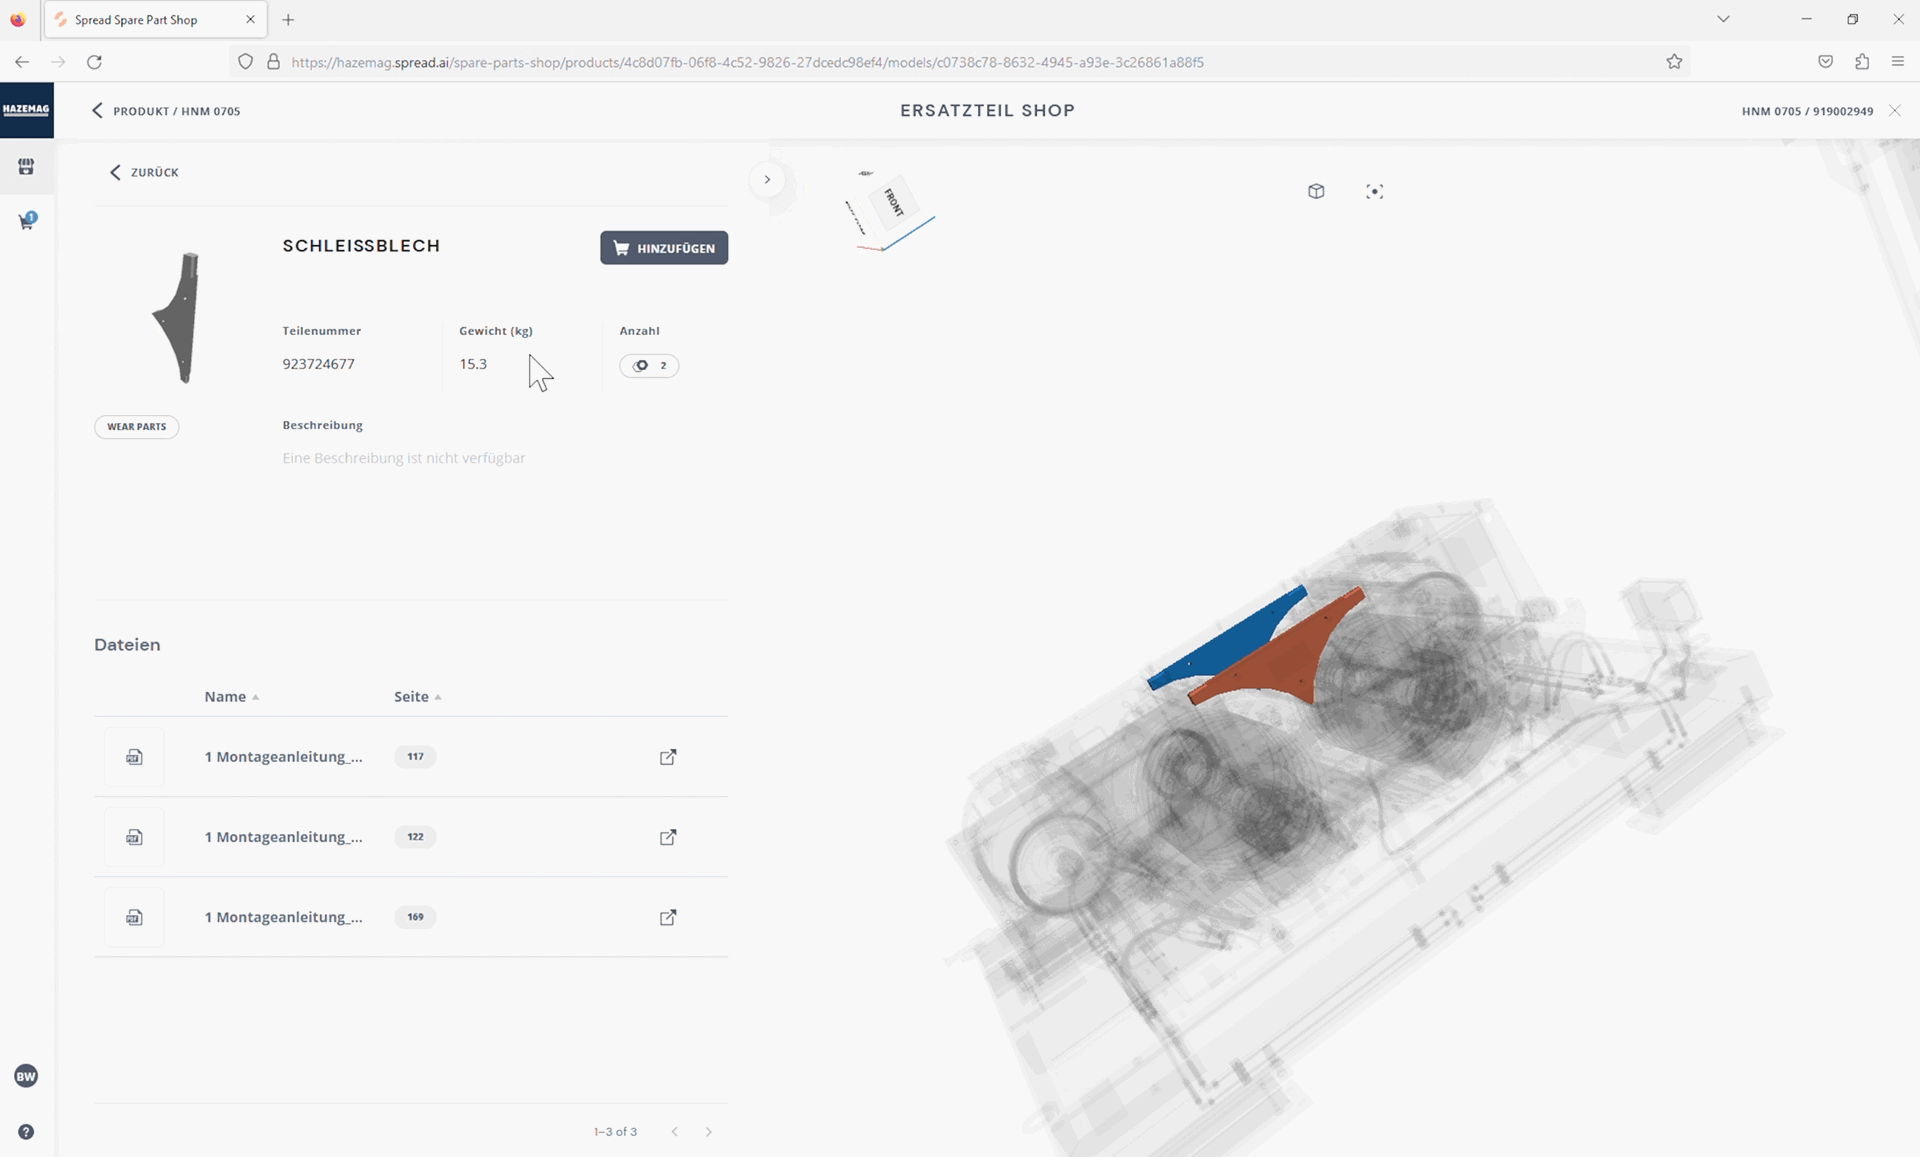Collapse the part details panel chevron
Viewport: 1920px width, 1157px height.
tap(767, 180)
